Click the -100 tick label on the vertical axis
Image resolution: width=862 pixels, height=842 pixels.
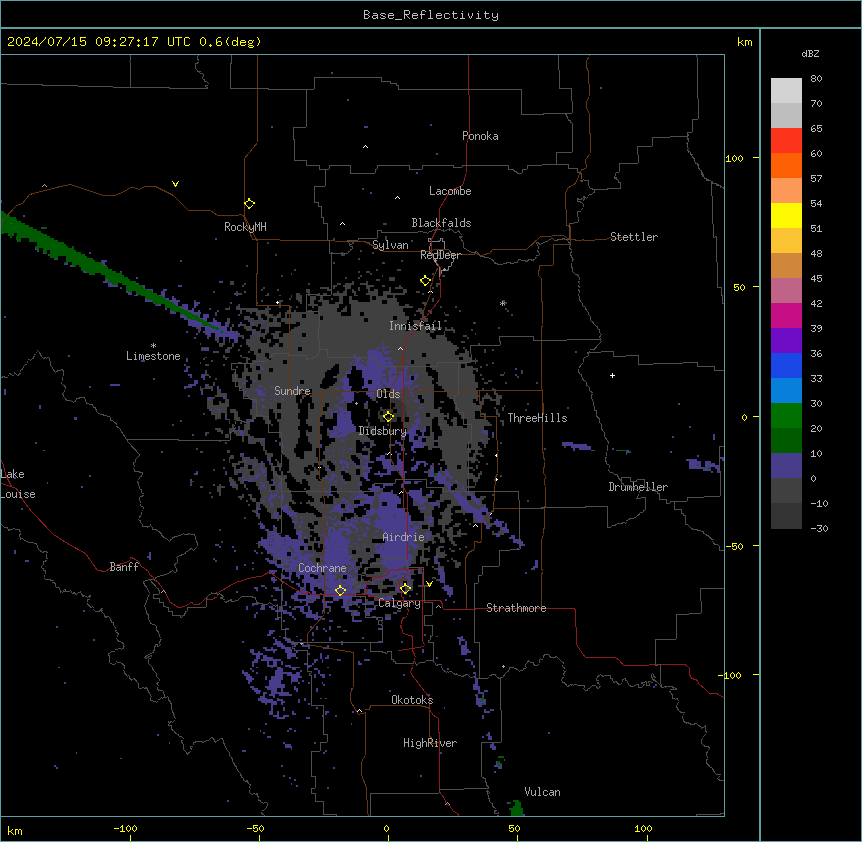731,675
